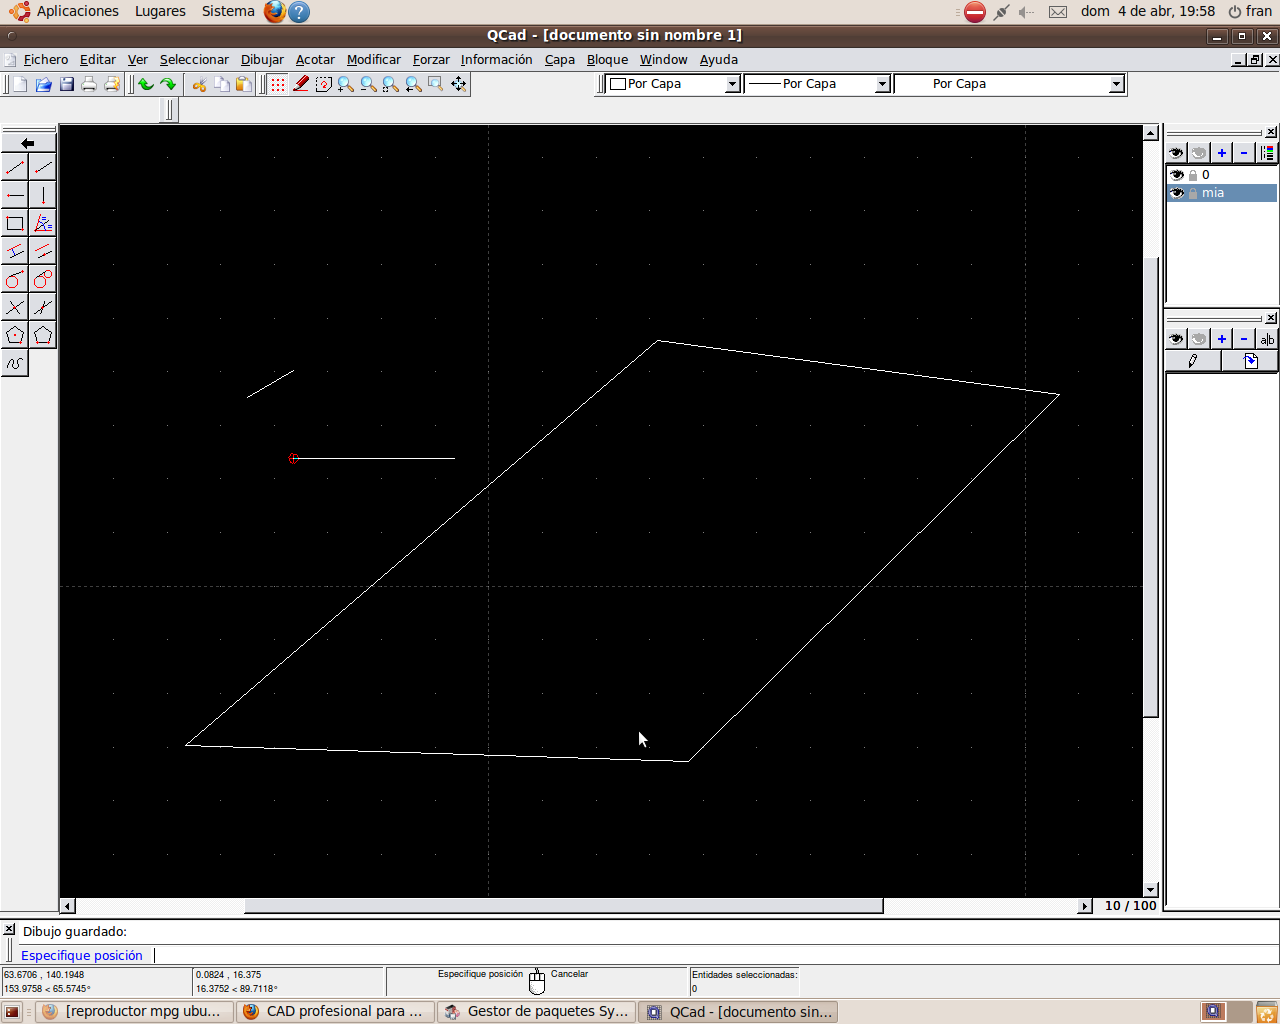
Task: Open Print Preview from the toolbar
Action: [x=112, y=84]
